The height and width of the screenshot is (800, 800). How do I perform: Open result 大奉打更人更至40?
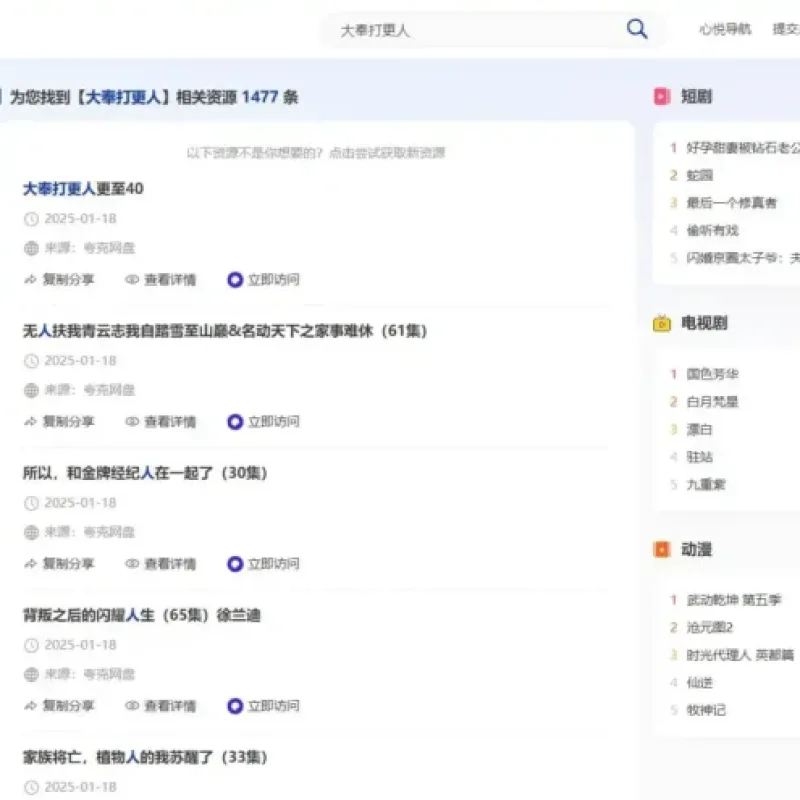click(x=83, y=189)
